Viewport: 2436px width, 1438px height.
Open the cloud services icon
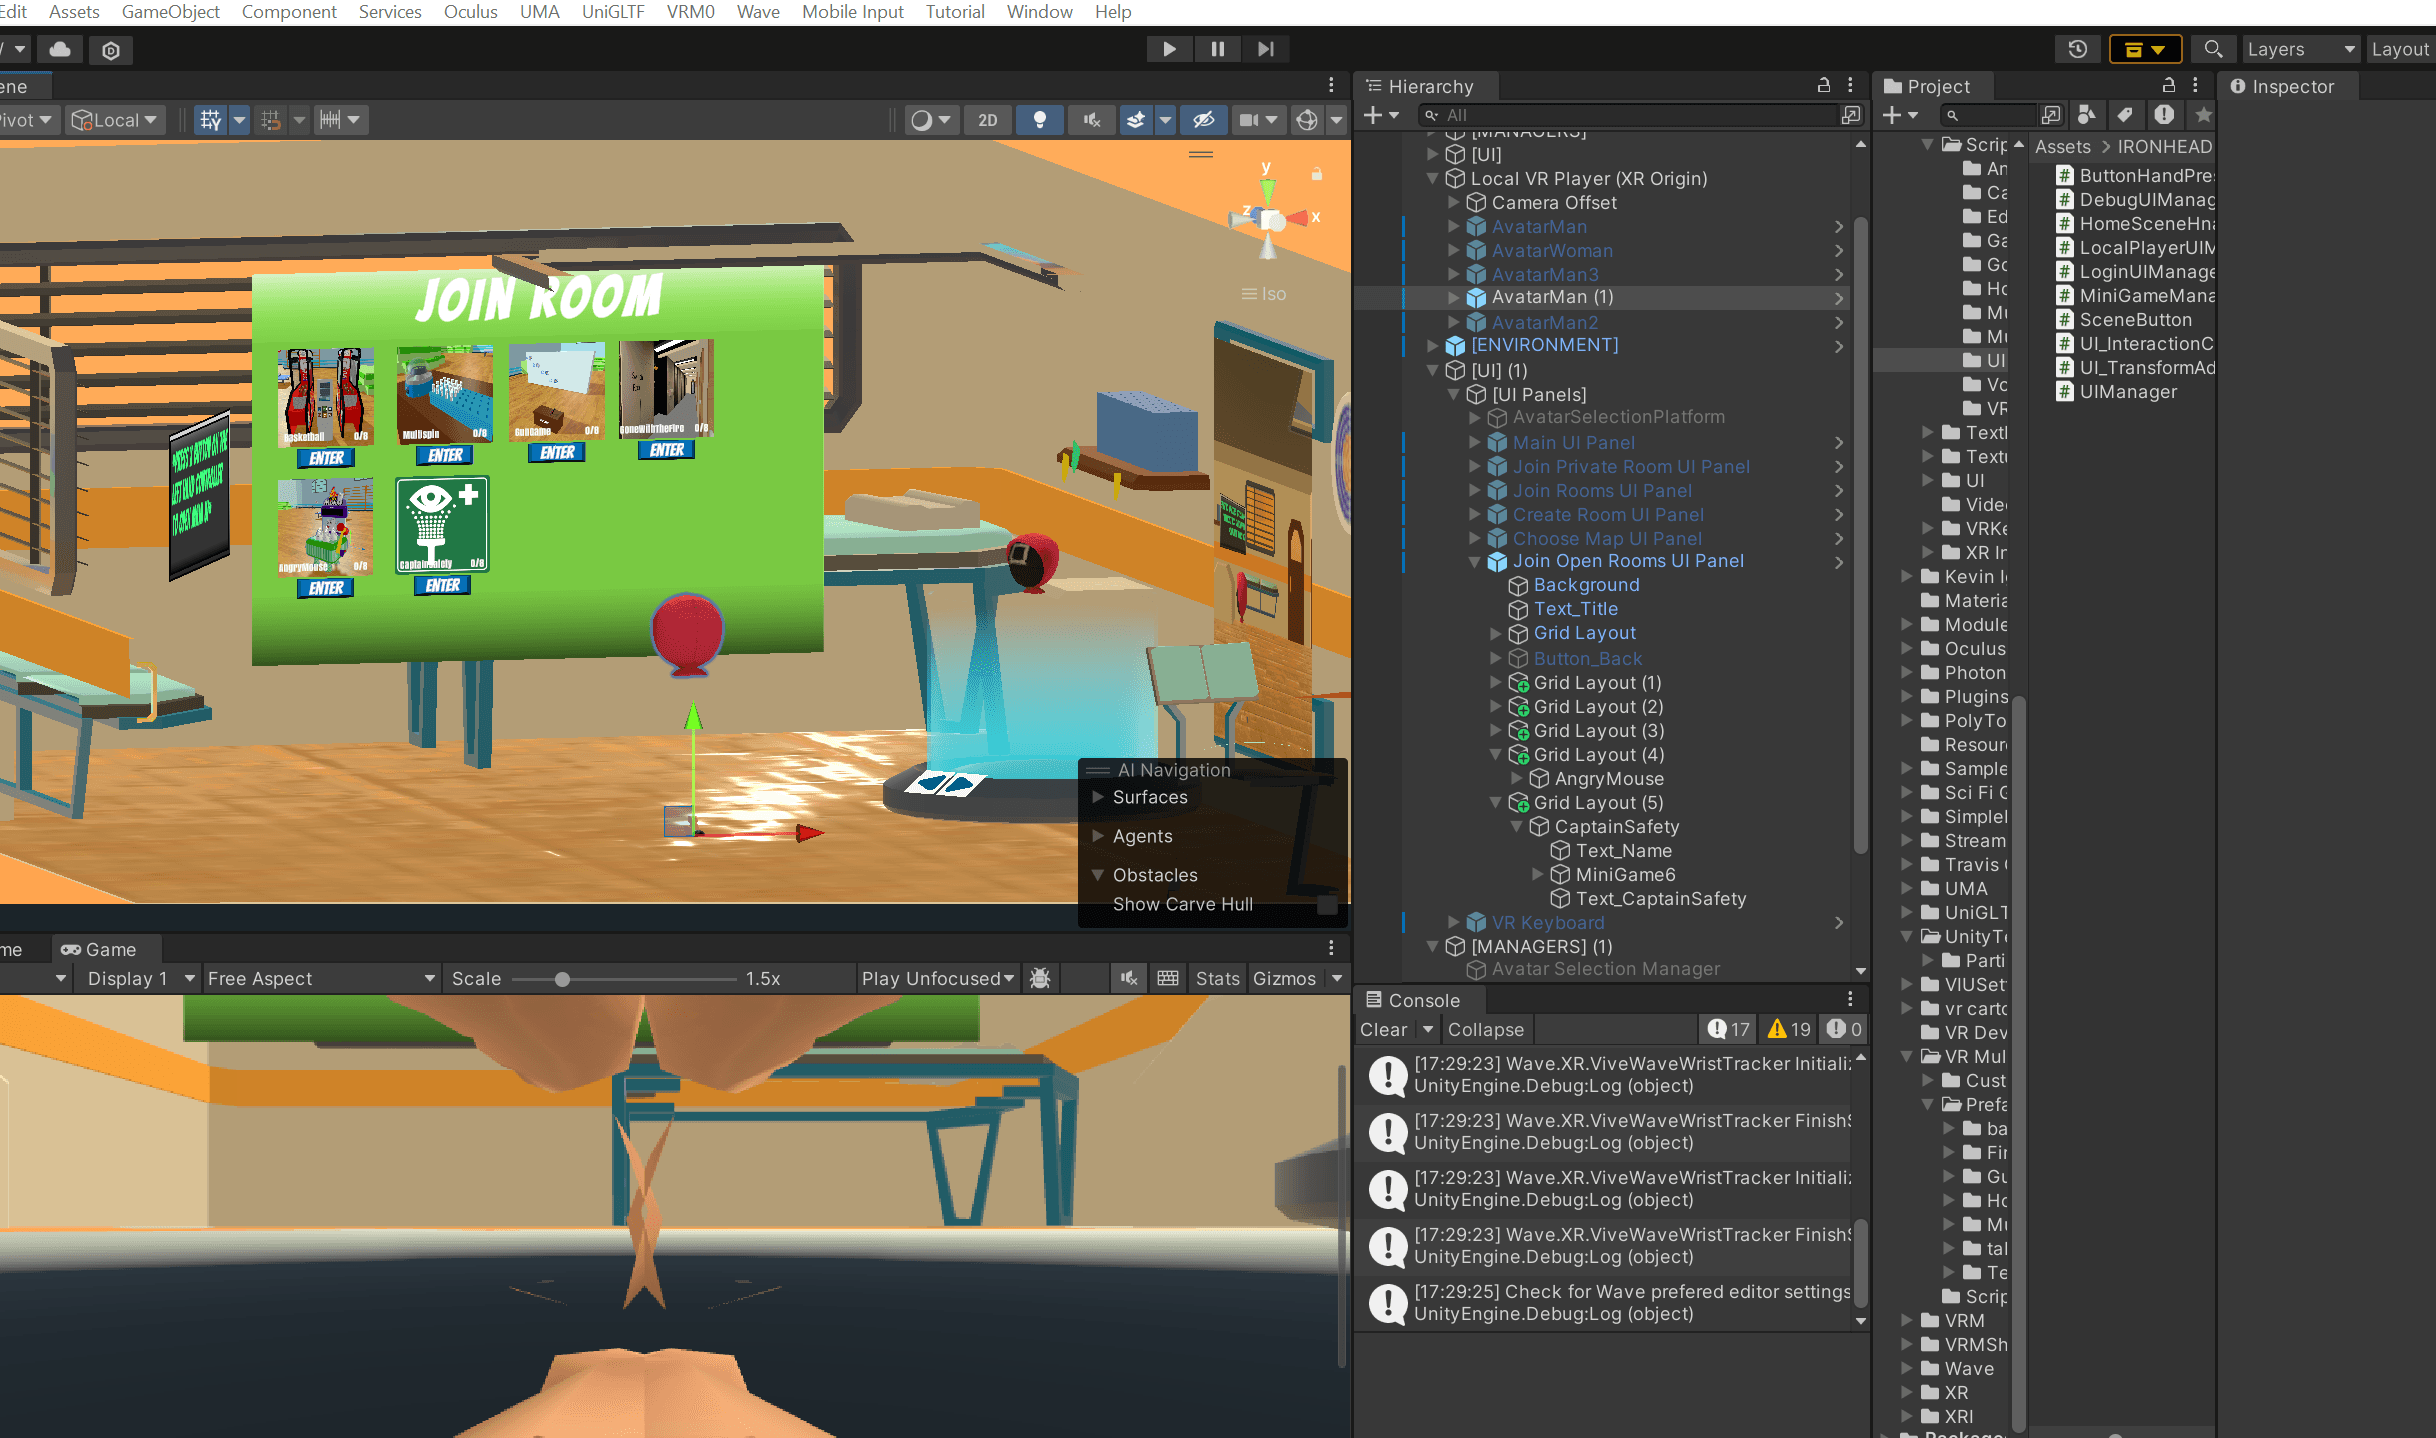point(60,49)
